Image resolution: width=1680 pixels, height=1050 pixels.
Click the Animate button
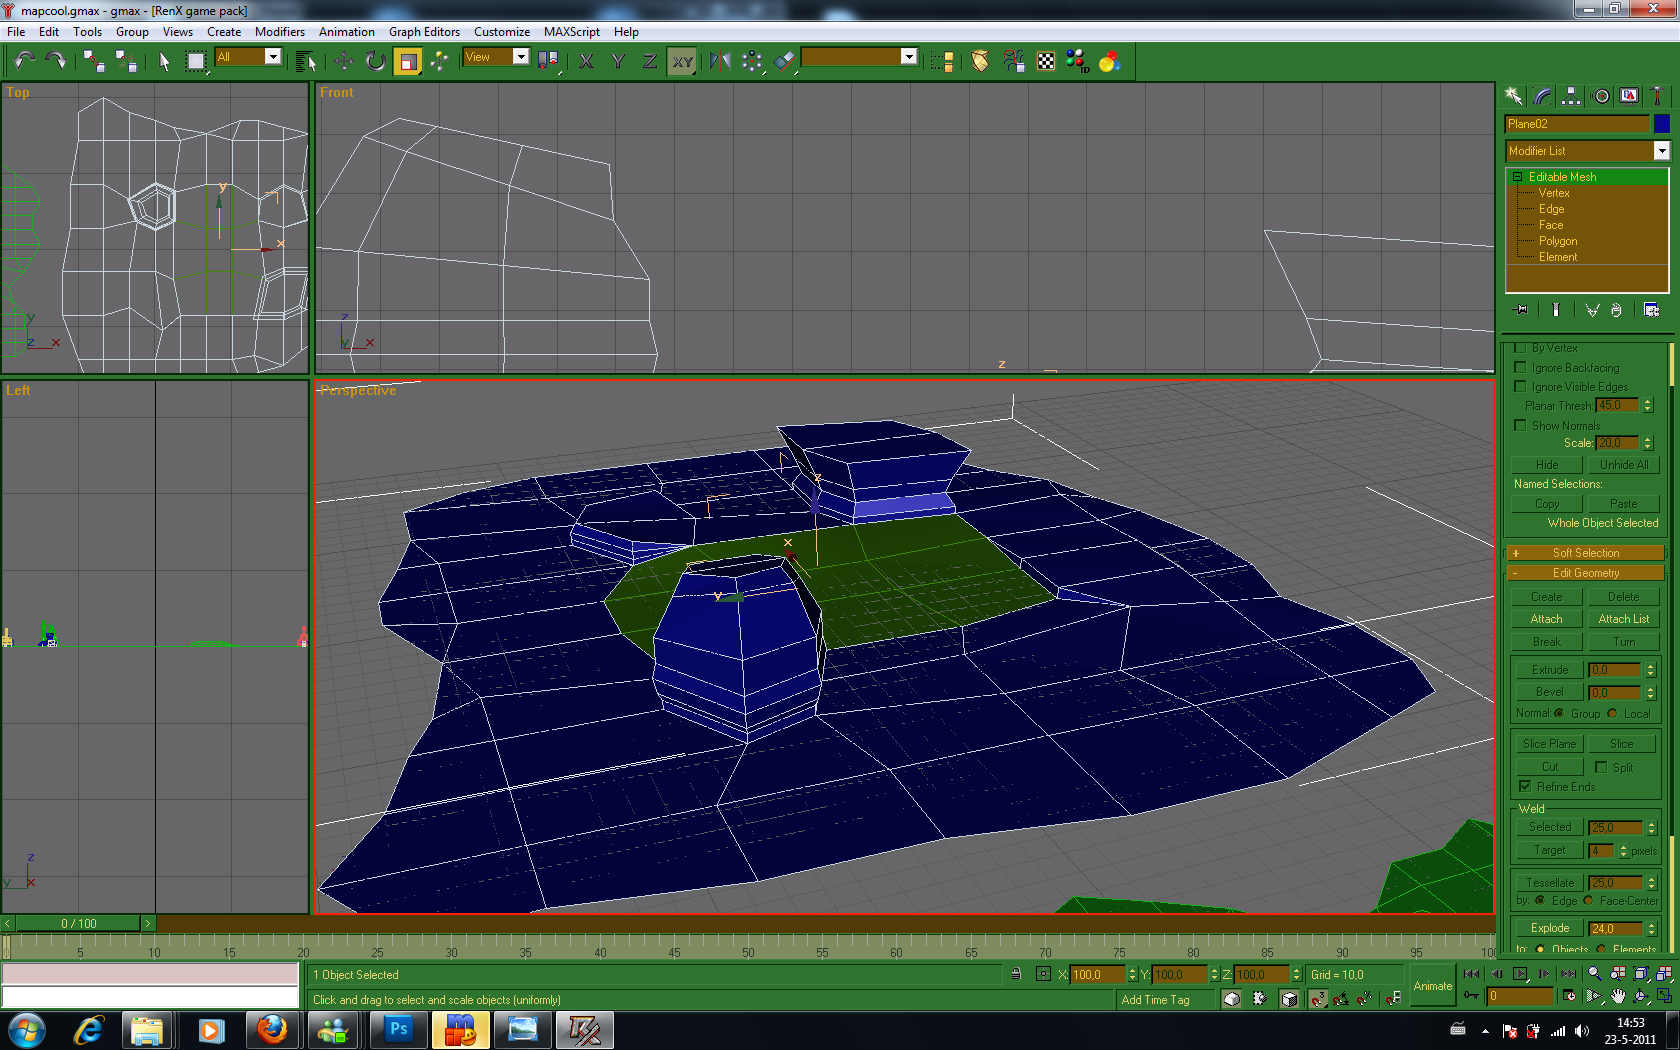(1432, 986)
